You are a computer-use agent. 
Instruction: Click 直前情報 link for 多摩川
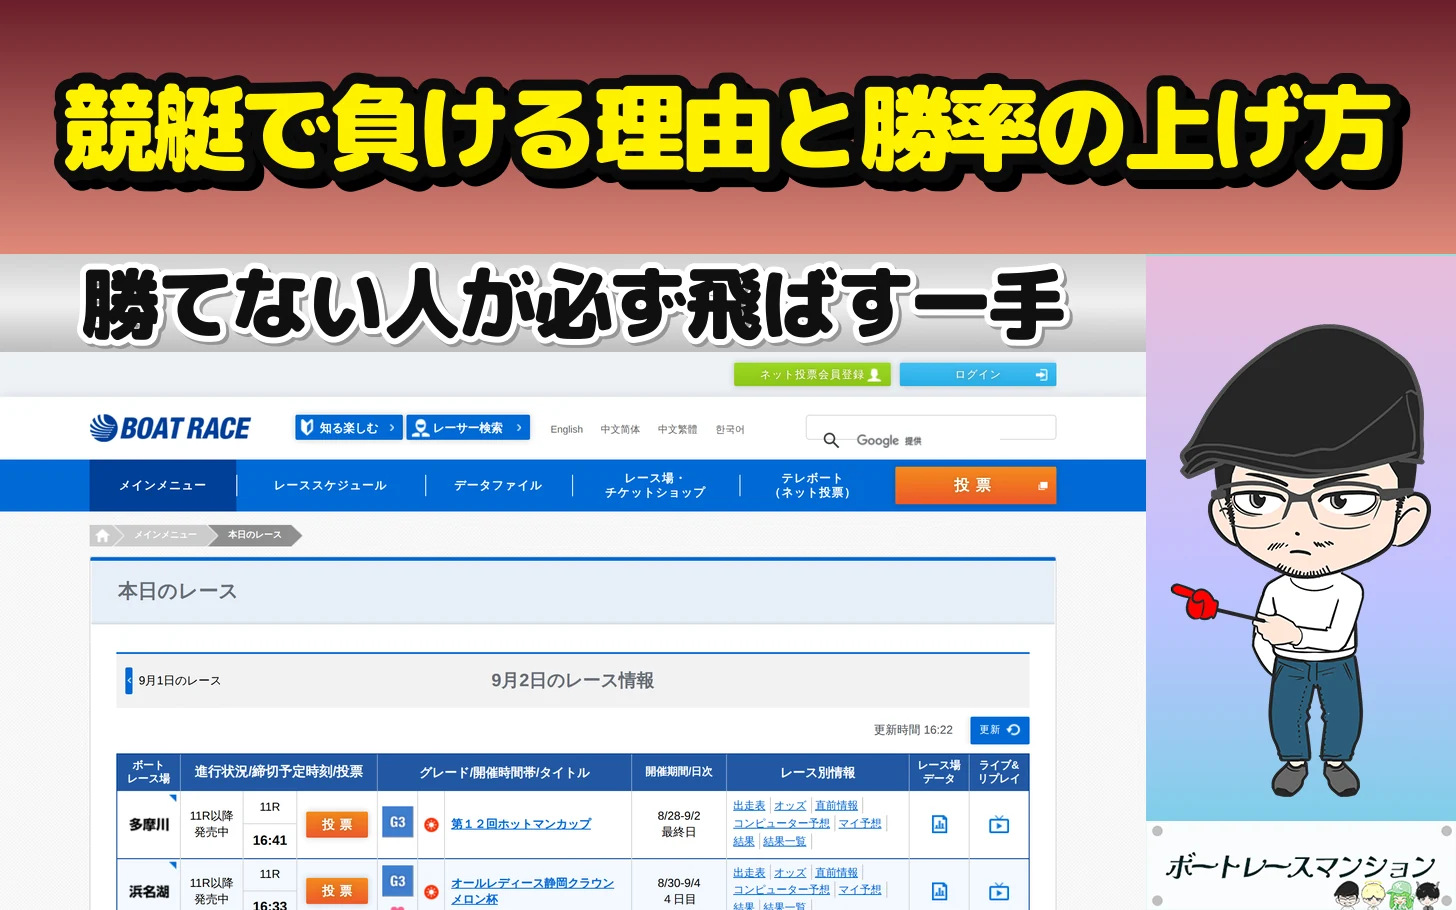point(836,805)
